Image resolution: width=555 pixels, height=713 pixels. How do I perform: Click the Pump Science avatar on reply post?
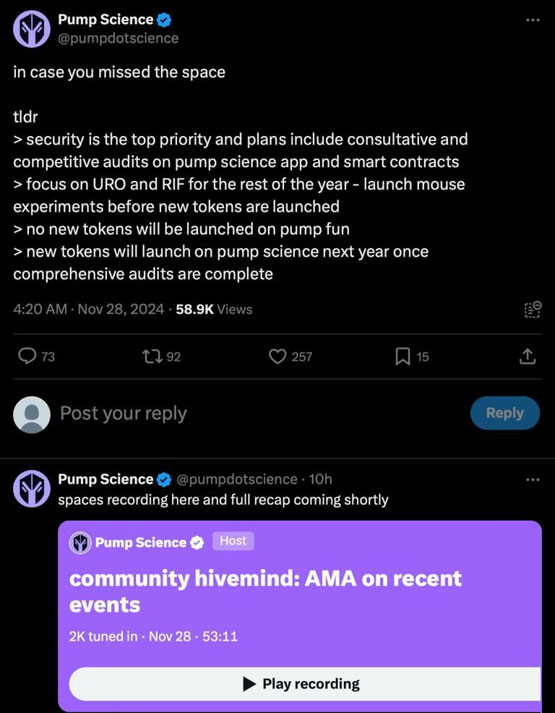tap(31, 488)
